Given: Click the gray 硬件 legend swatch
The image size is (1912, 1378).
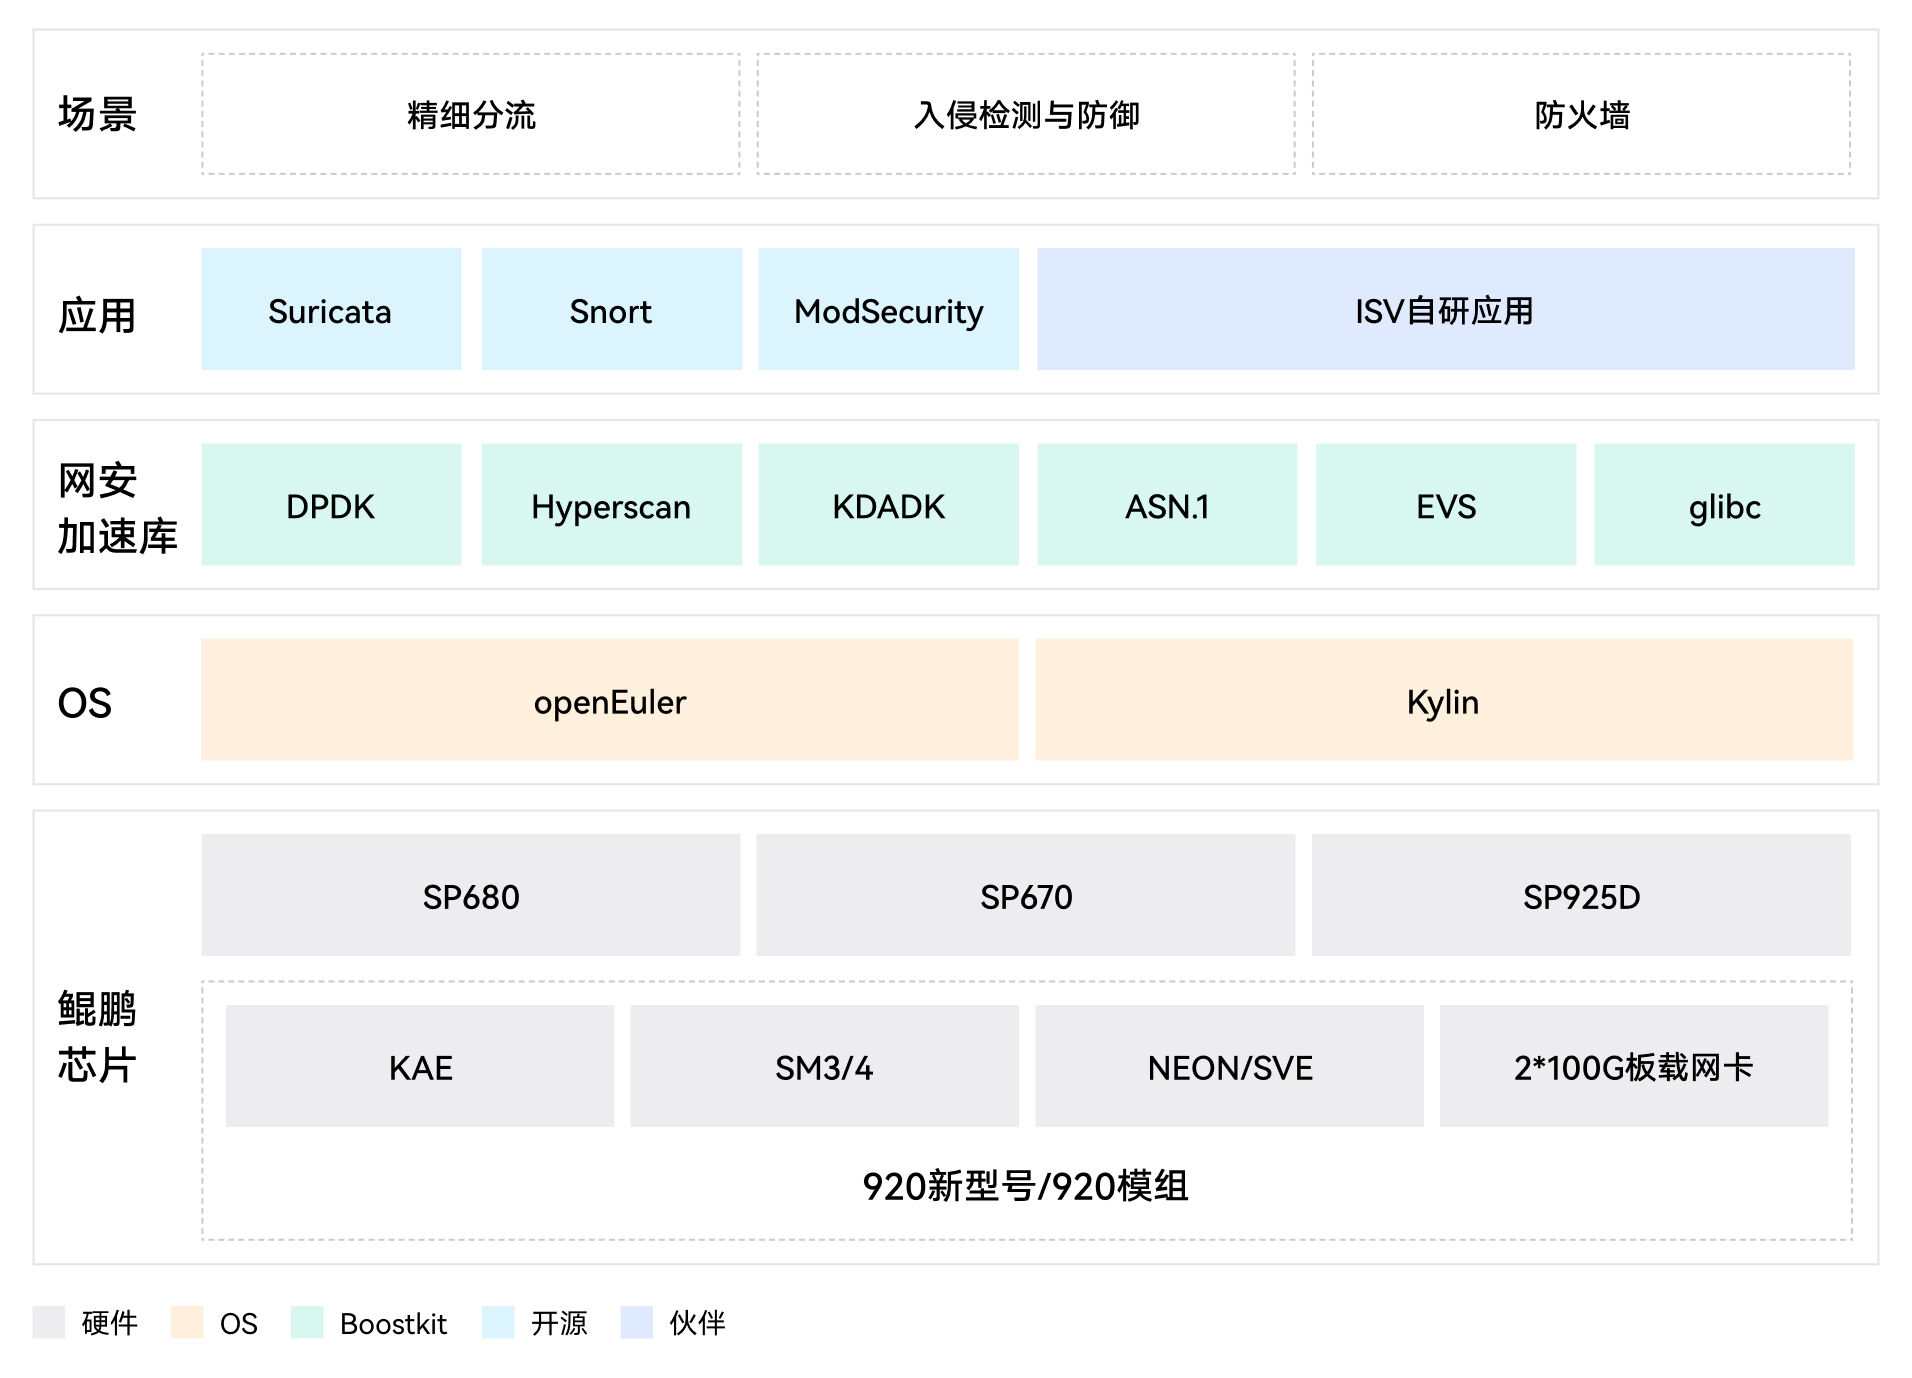Looking at the screenshot, I should 48,1322.
